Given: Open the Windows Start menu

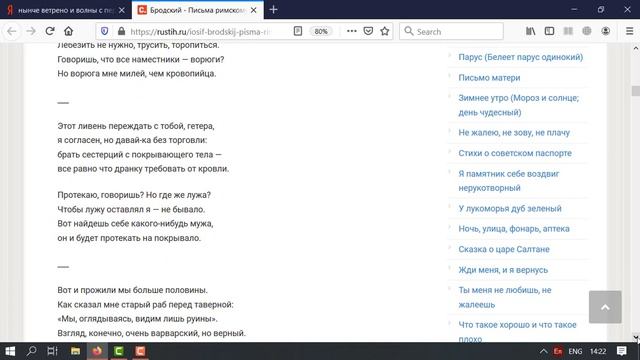Looking at the screenshot, I should pyautogui.click(x=10, y=351).
